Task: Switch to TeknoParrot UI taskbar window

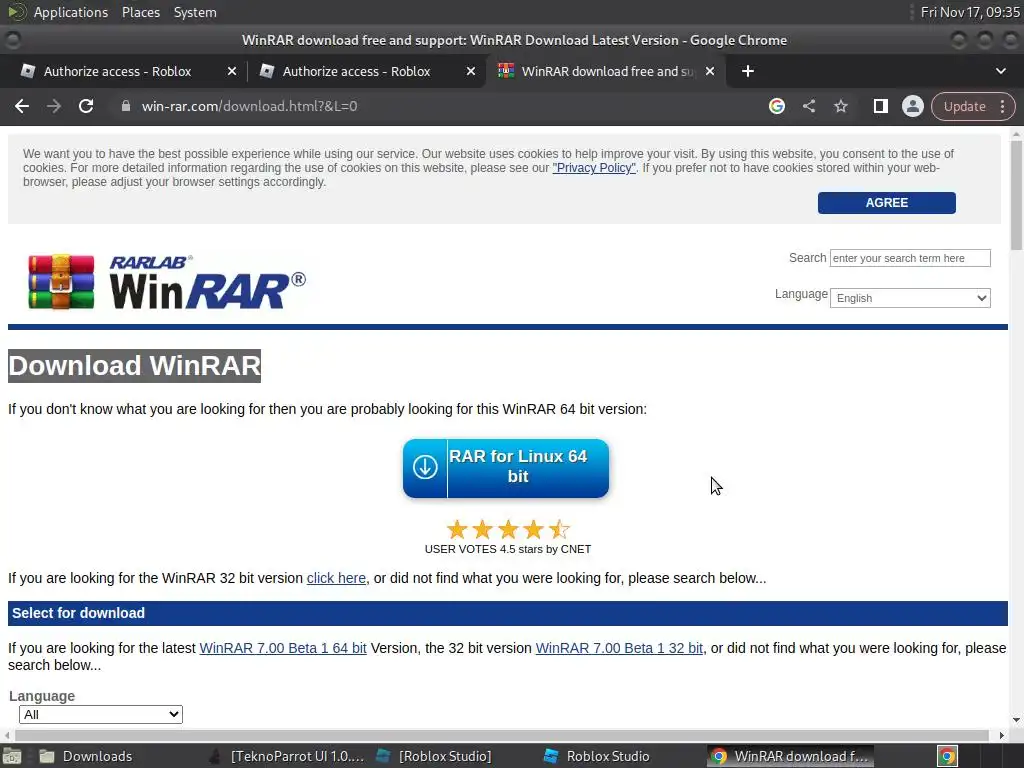Action: [286, 756]
